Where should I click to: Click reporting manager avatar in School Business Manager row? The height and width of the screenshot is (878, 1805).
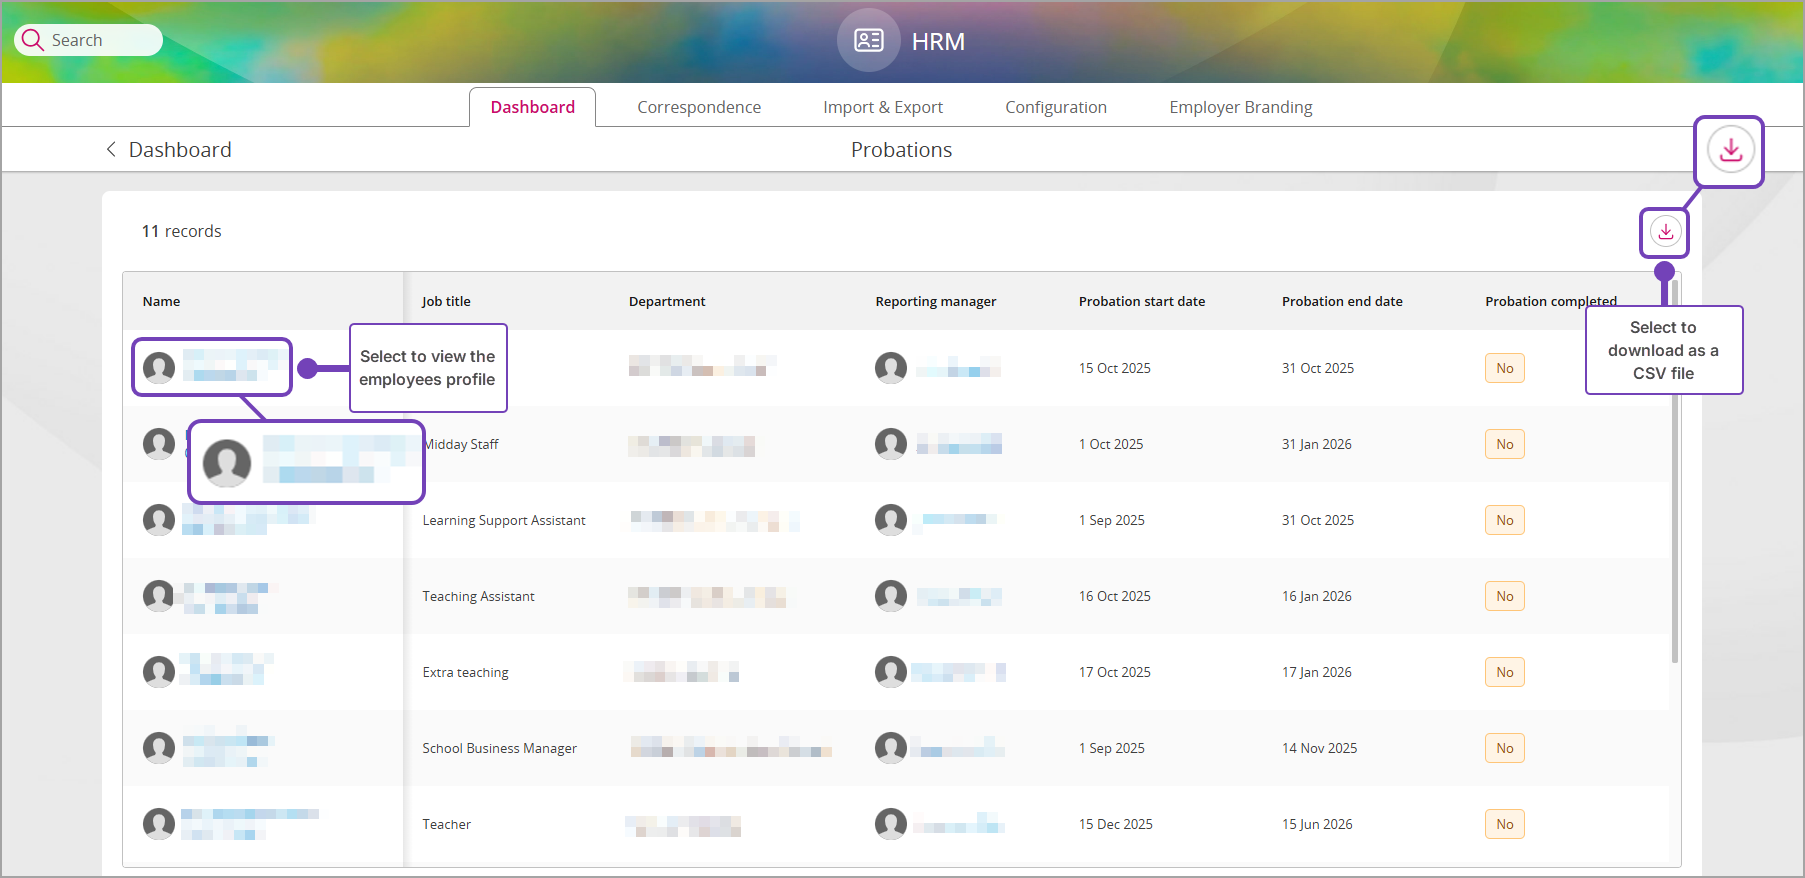890,748
